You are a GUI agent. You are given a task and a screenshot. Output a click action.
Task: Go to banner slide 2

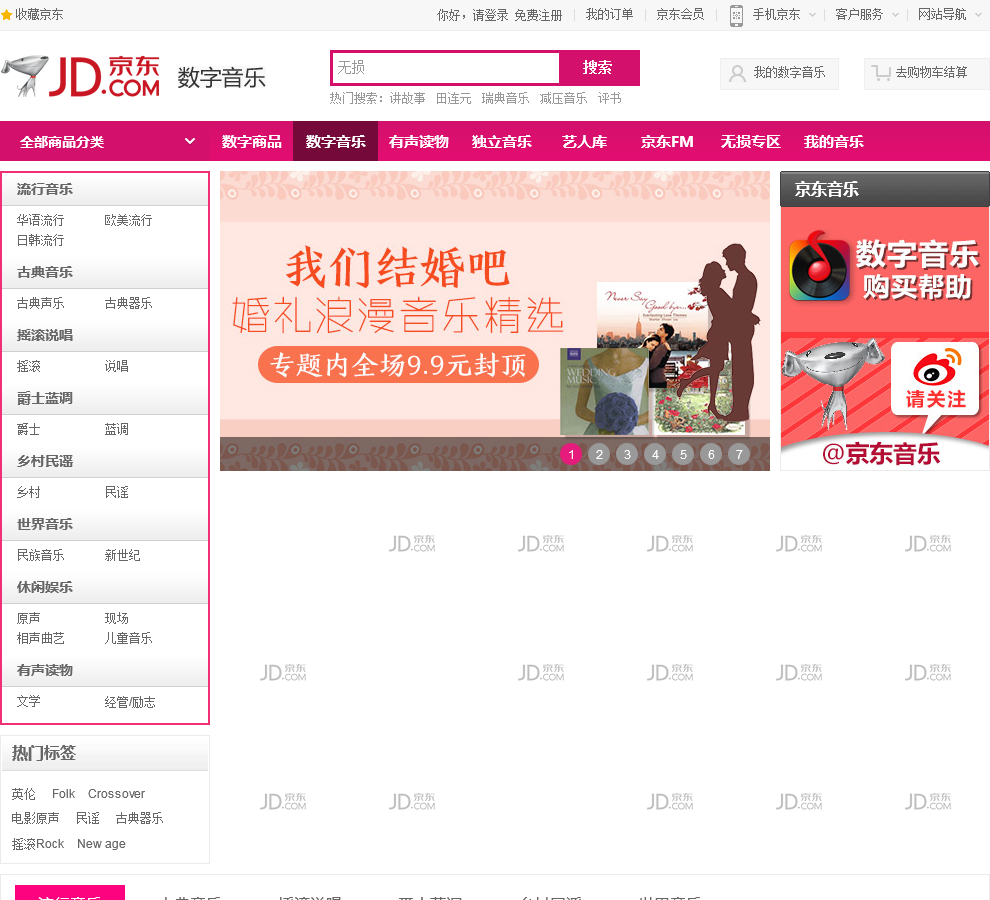pos(599,454)
